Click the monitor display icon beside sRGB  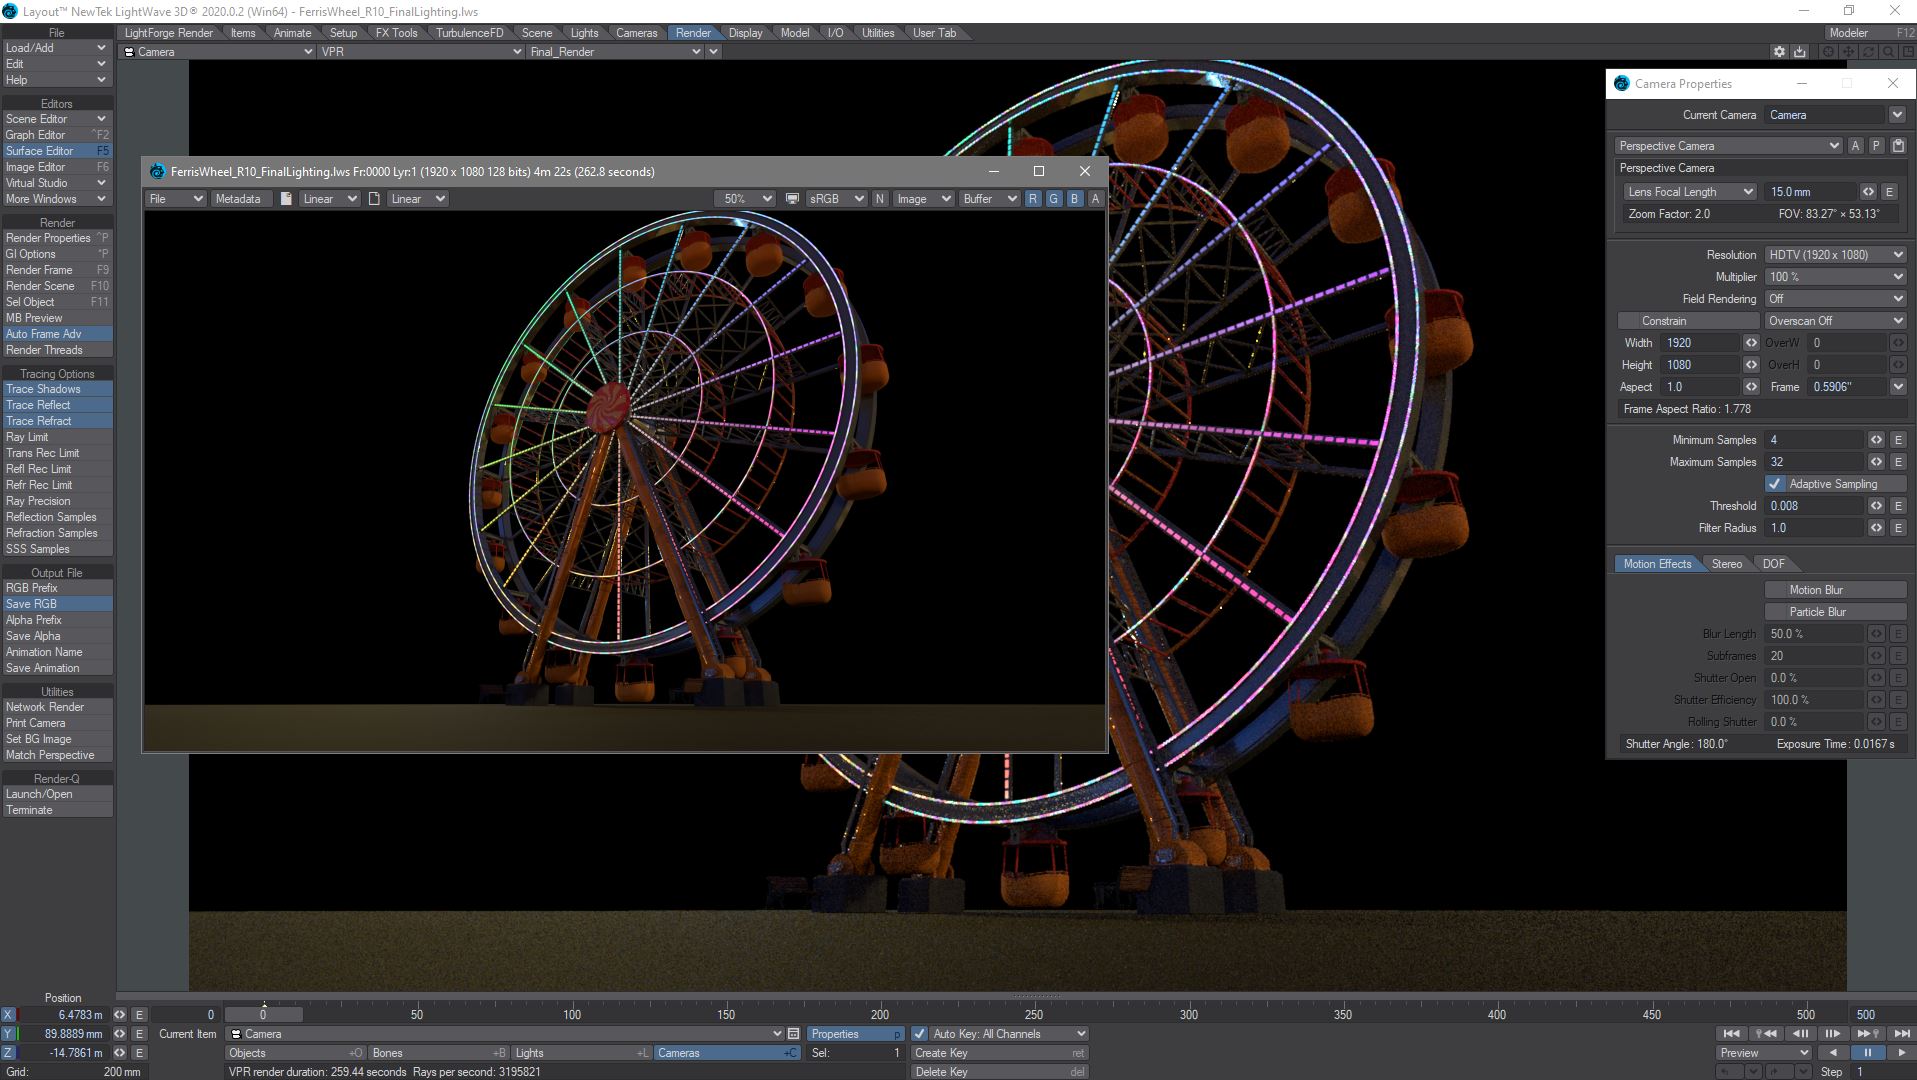(792, 199)
